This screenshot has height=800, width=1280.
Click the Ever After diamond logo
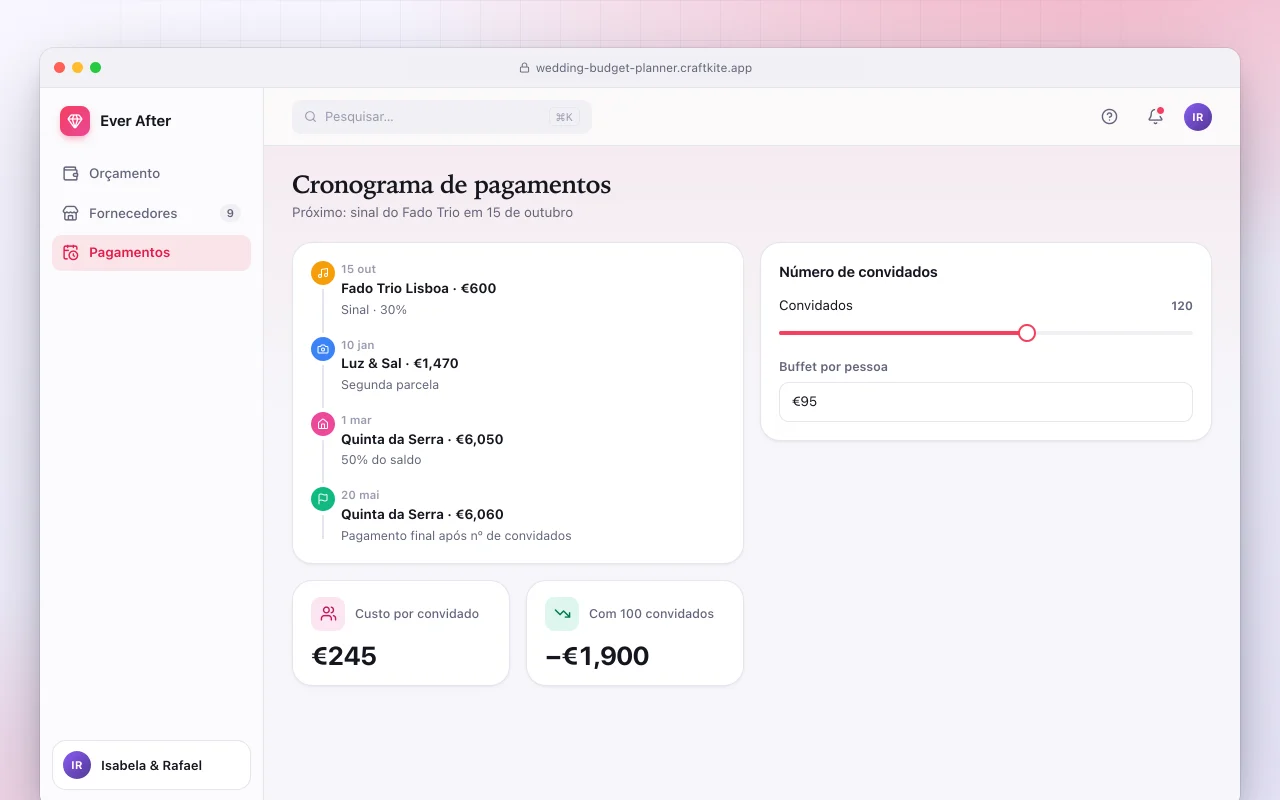pos(75,121)
